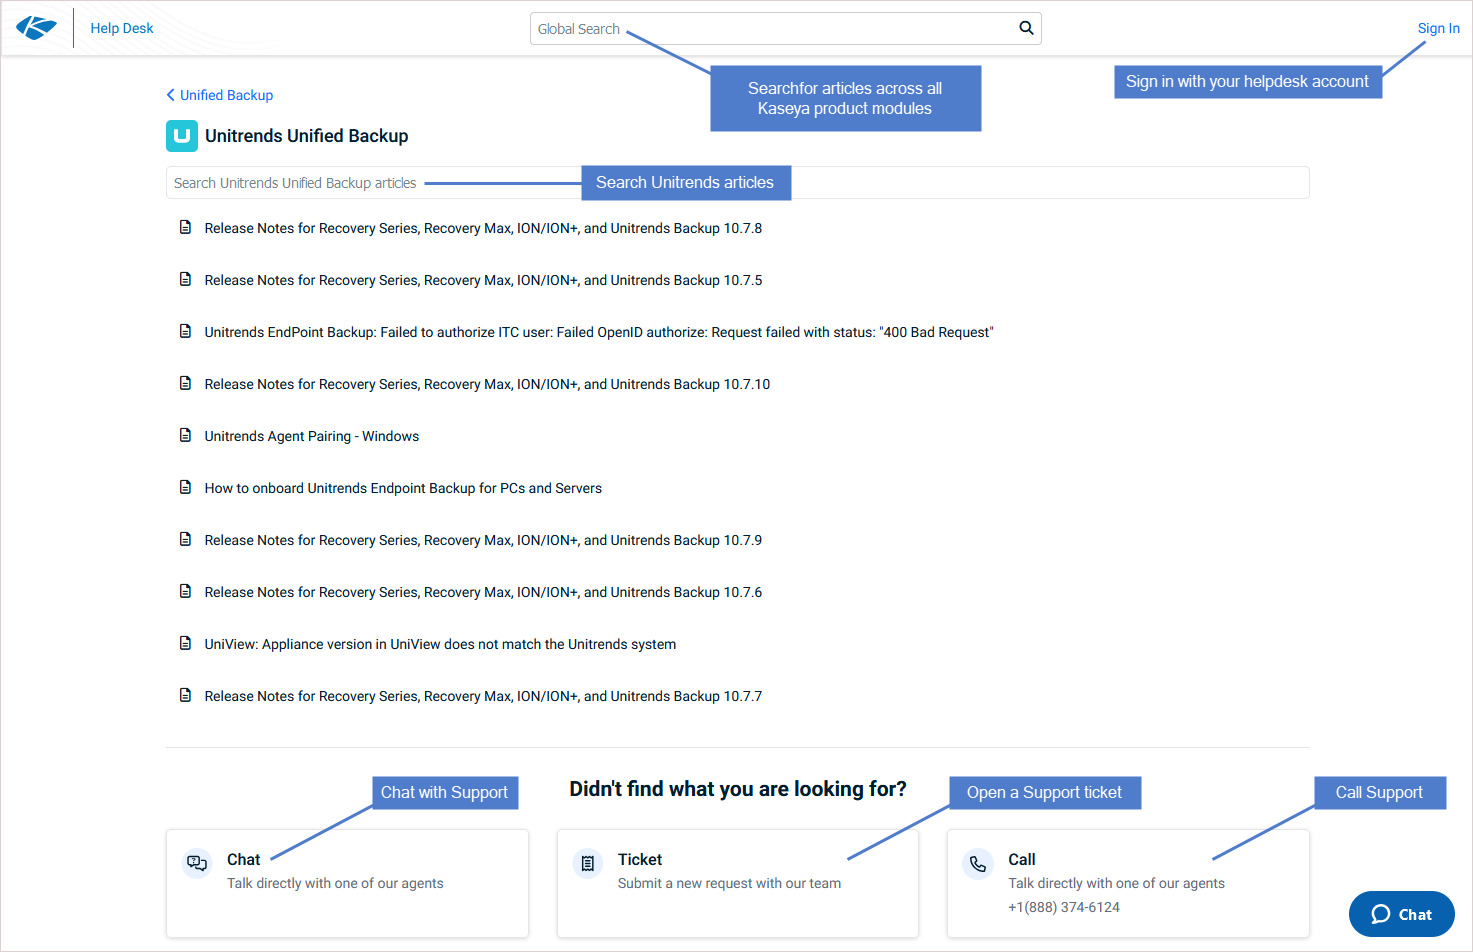The width and height of the screenshot is (1473, 952).
Task: Open the floating blue Chat button
Action: pyautogui.click(x=1401, y=914)
